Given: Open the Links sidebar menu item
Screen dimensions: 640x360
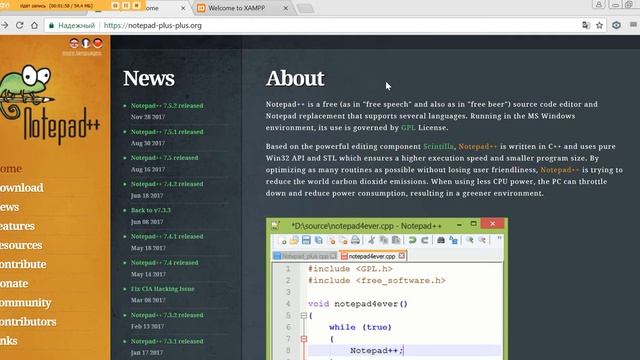Looking at the screenshot, I should click(x=9, y=341).
